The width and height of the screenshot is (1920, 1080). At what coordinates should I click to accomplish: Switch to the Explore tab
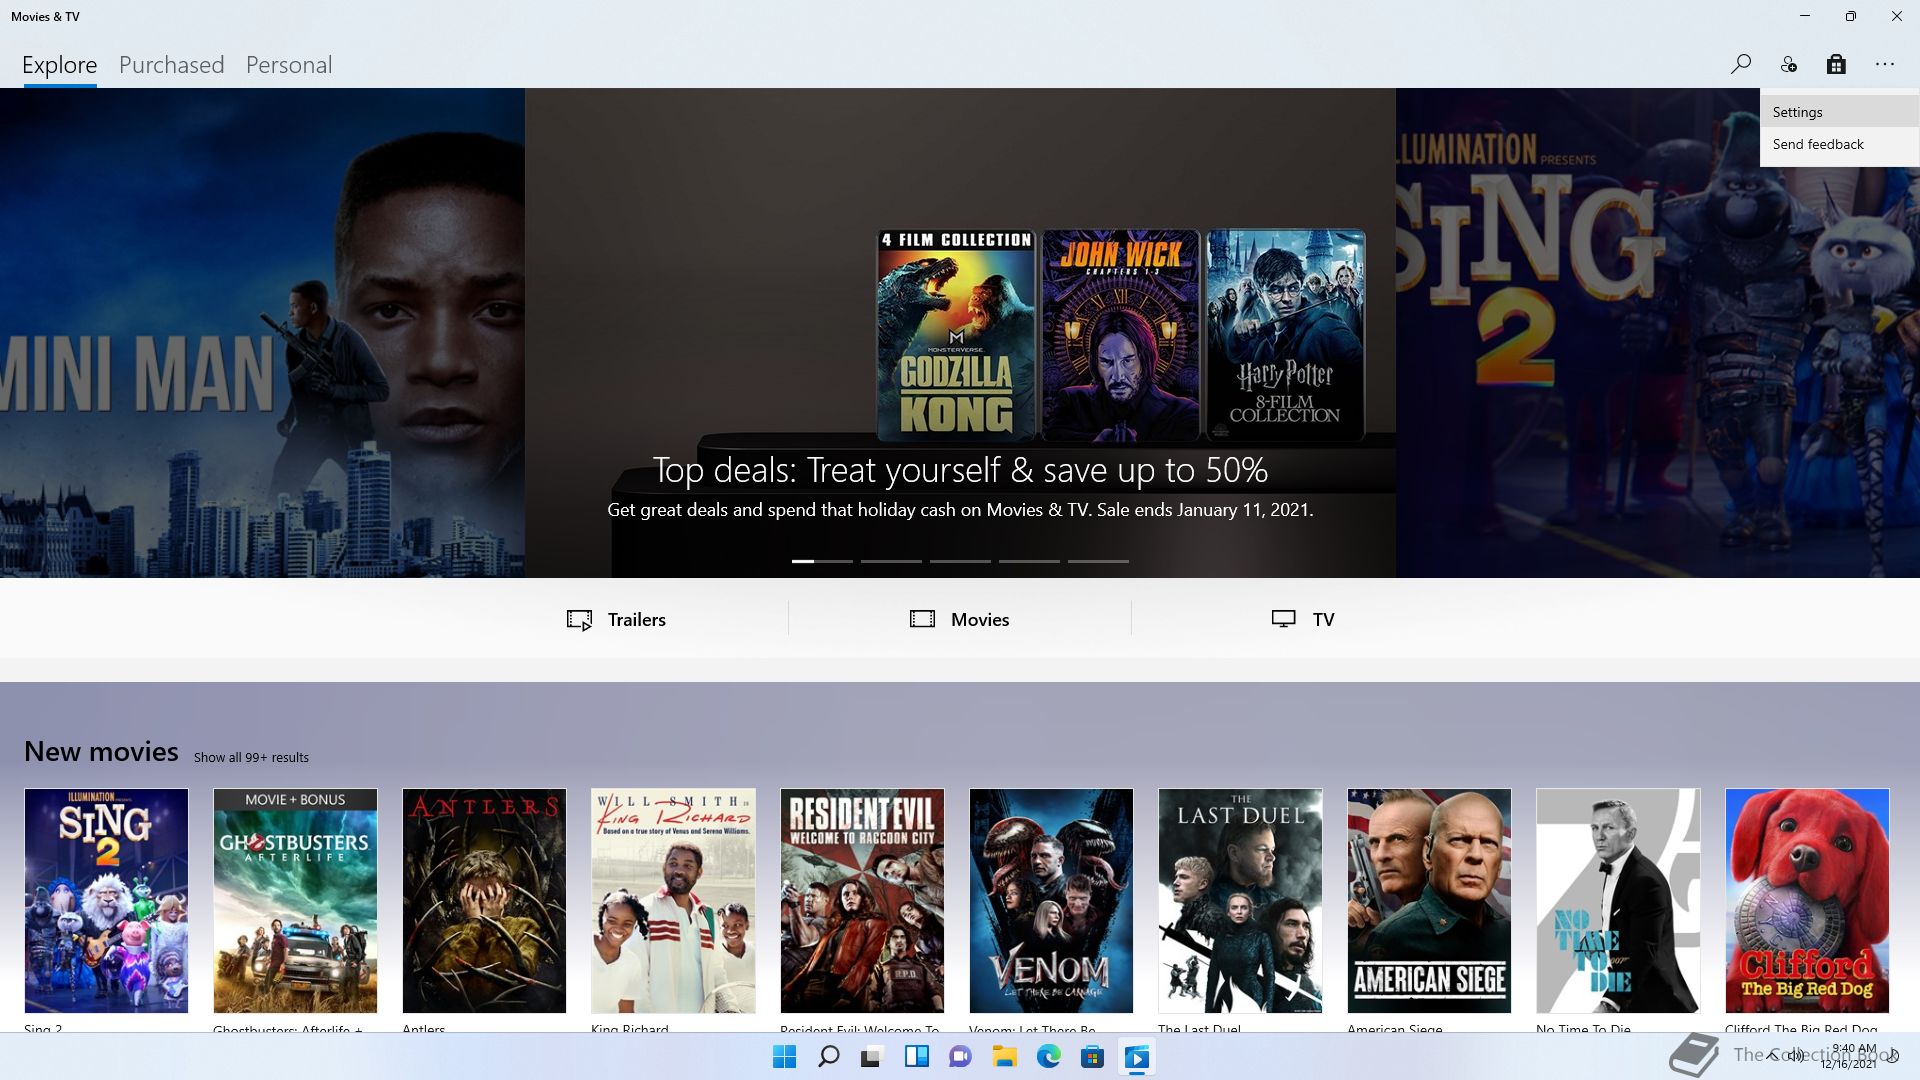point(60,65)
